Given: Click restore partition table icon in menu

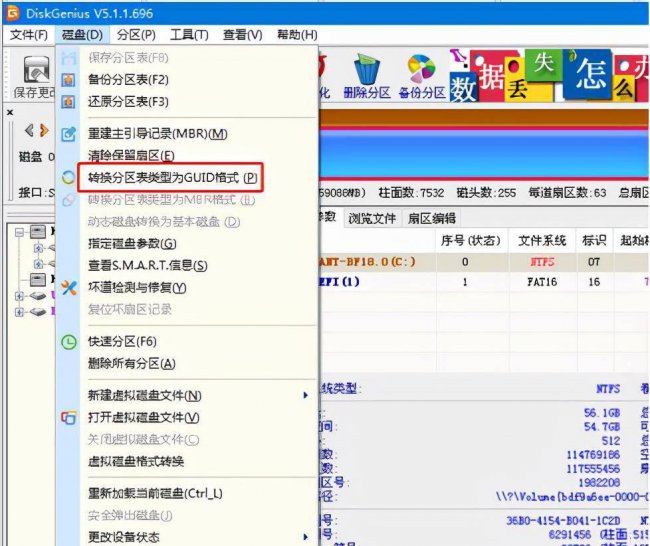Looking at the screenshot, I should pos(68,102).
